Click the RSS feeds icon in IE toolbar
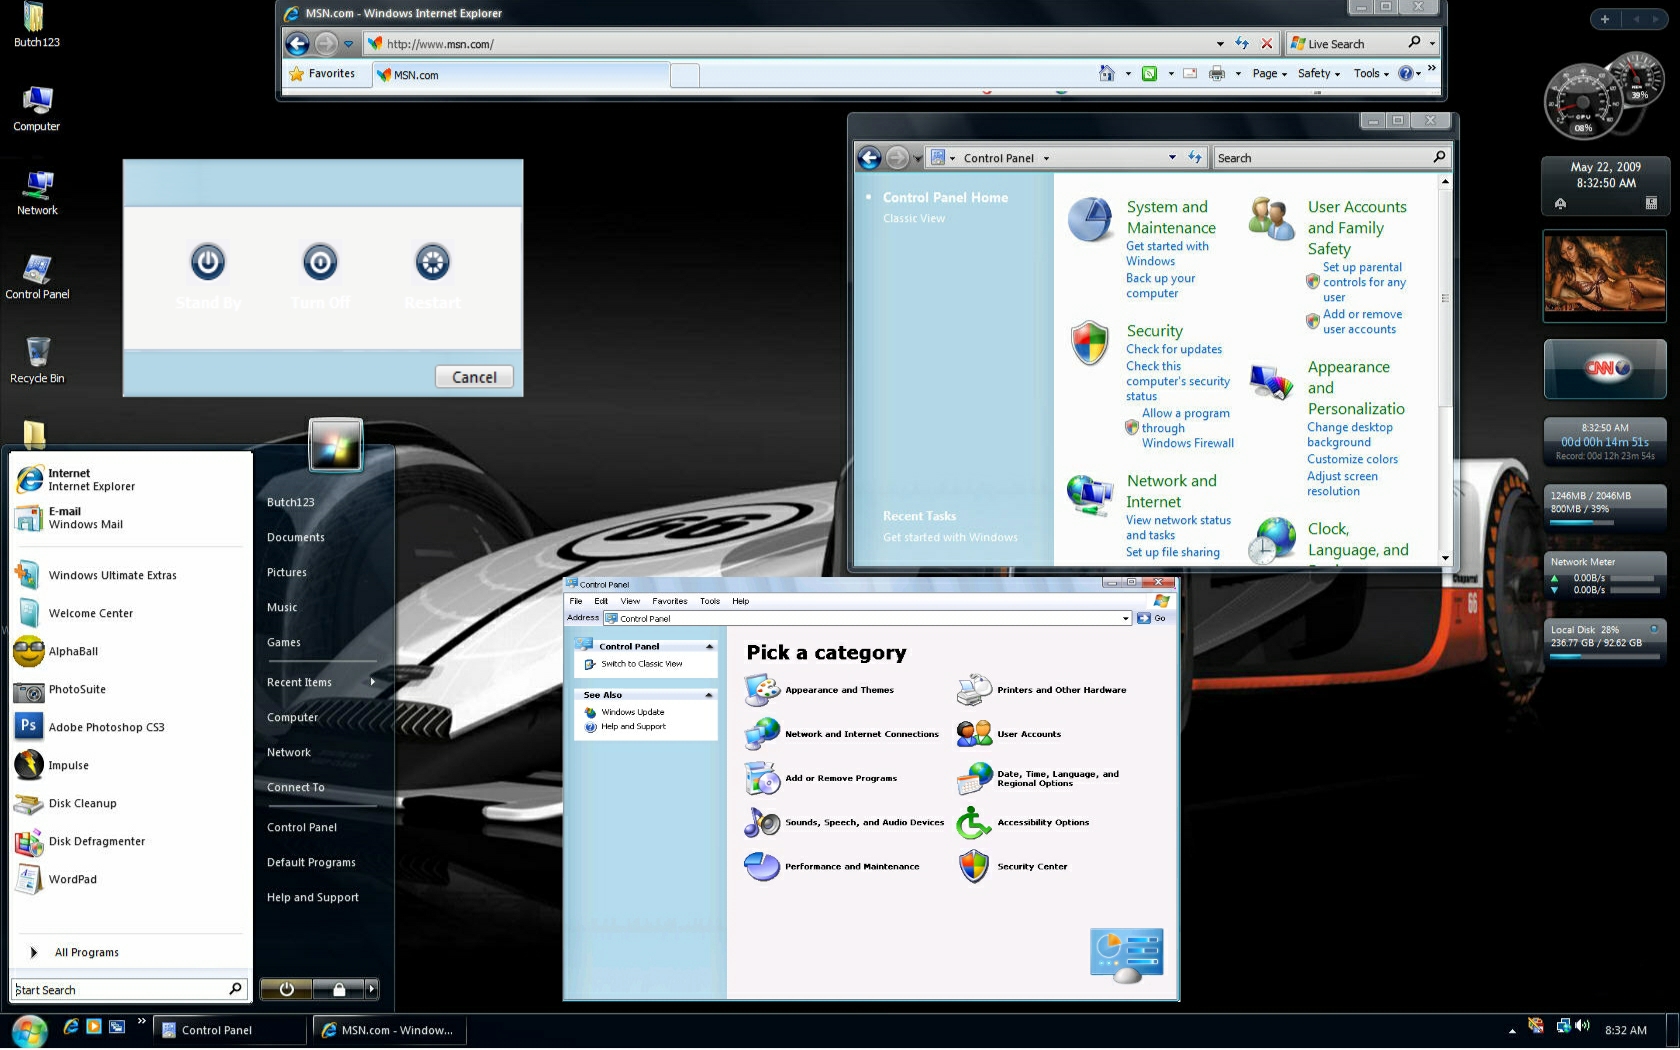1680x1050 pixels. pos(1150,73)
